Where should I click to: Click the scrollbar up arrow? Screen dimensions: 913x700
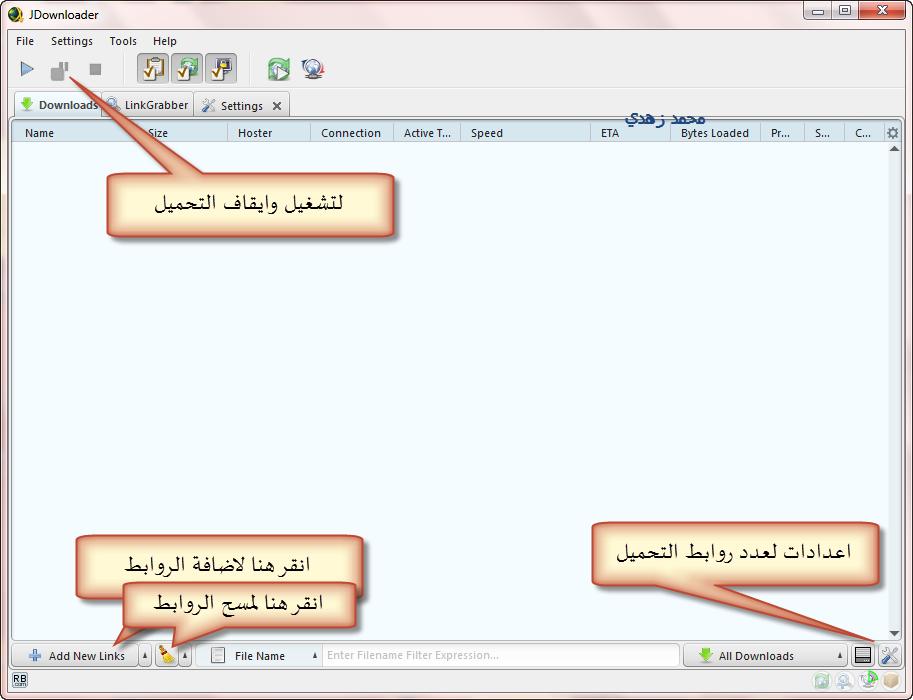coord(894,149)
